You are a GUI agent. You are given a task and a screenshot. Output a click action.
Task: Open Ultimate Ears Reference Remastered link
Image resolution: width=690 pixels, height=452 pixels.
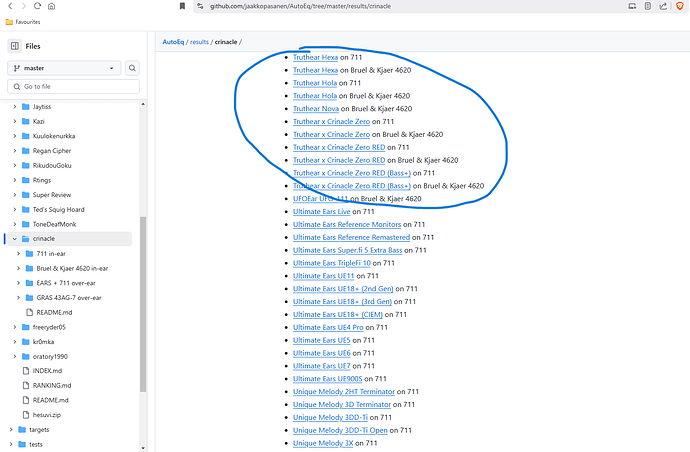(x=352, y=237)
